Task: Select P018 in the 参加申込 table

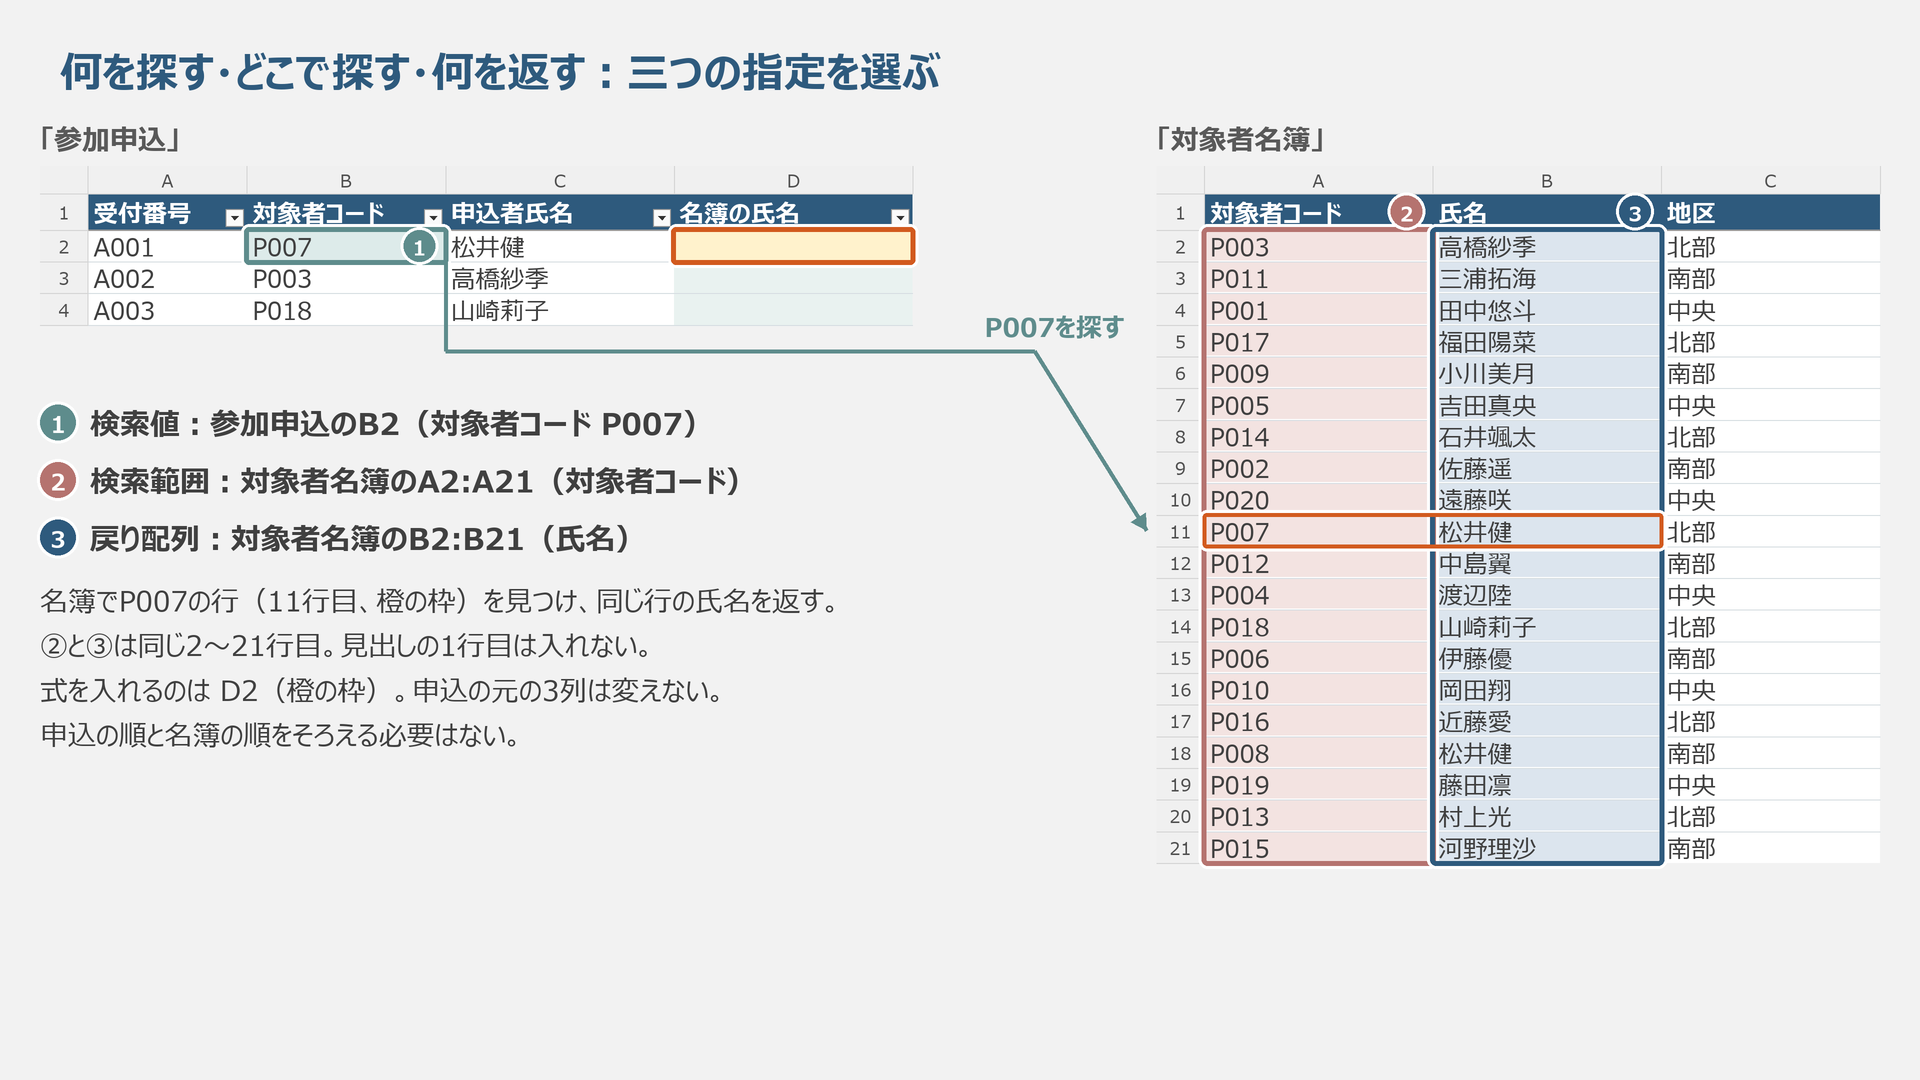Action: click(x=345, y=311)
